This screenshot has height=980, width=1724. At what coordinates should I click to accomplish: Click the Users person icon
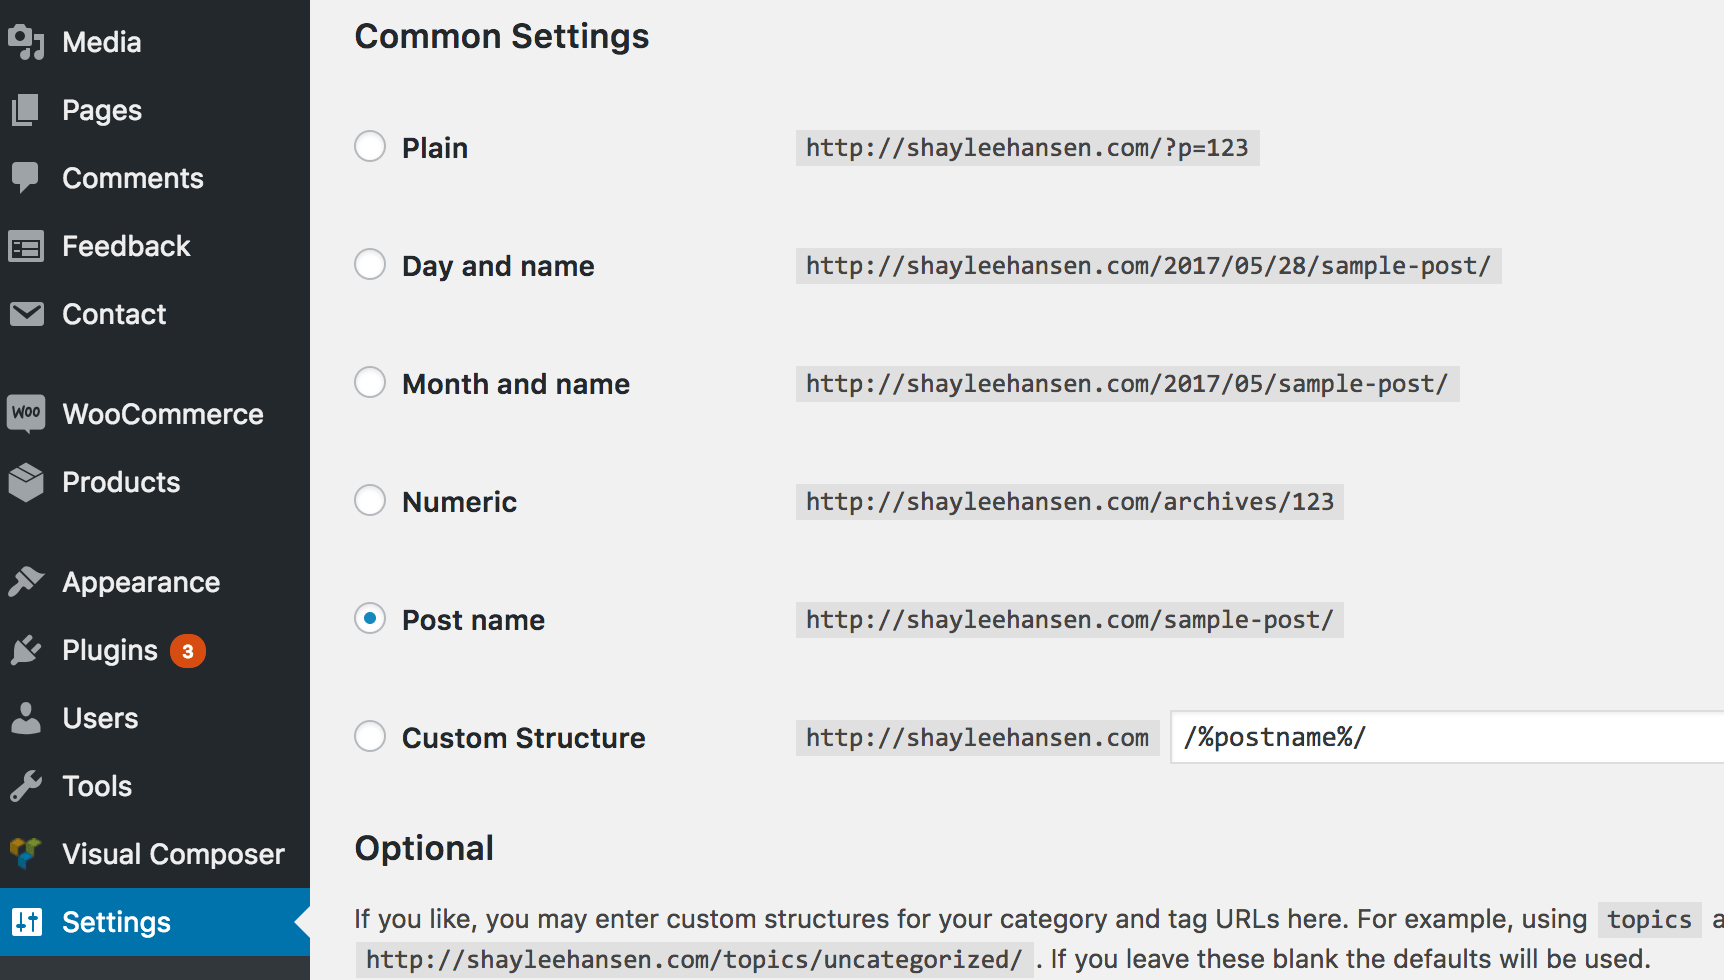(26, 718)
